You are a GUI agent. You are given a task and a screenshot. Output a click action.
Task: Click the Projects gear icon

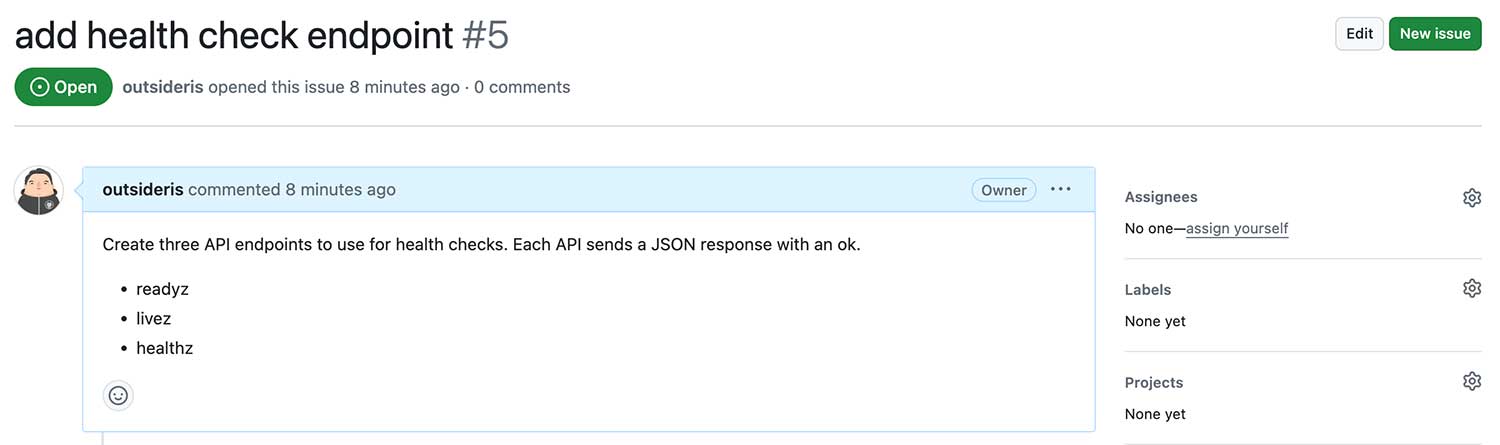[x=1471, y=381]
